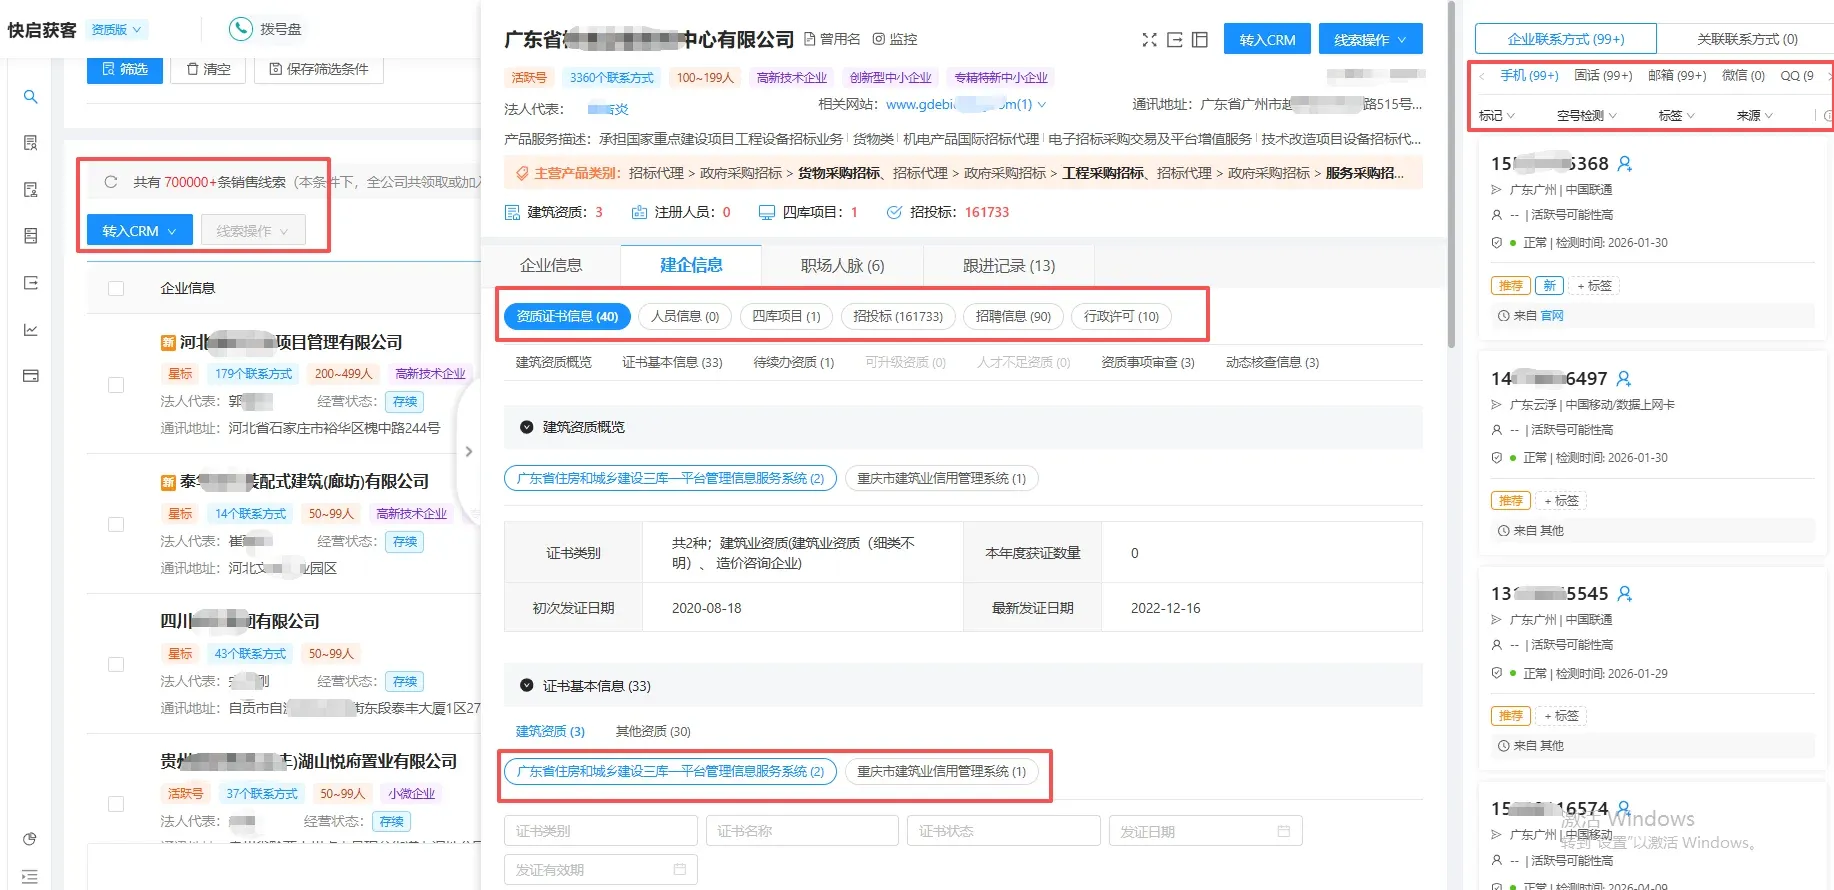1834x890 pixels.
Task: Open the card wallet icon in left sidebar
Action: (x=31, y=376)
